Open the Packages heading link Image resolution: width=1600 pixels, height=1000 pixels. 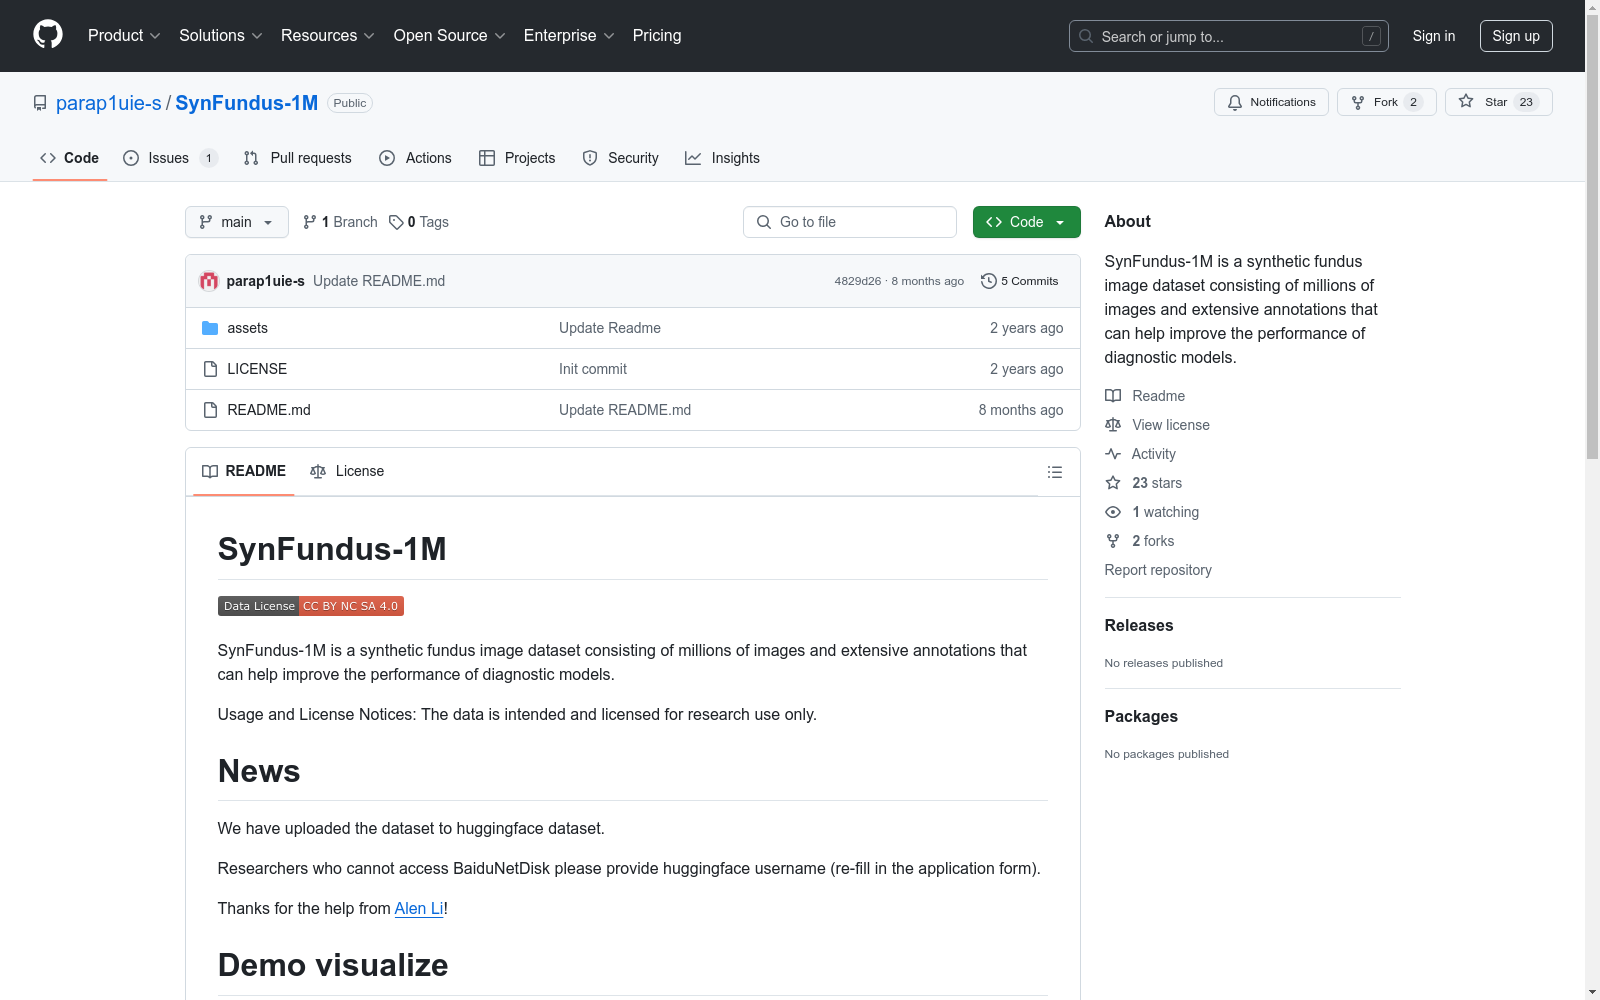point(1141,716)
